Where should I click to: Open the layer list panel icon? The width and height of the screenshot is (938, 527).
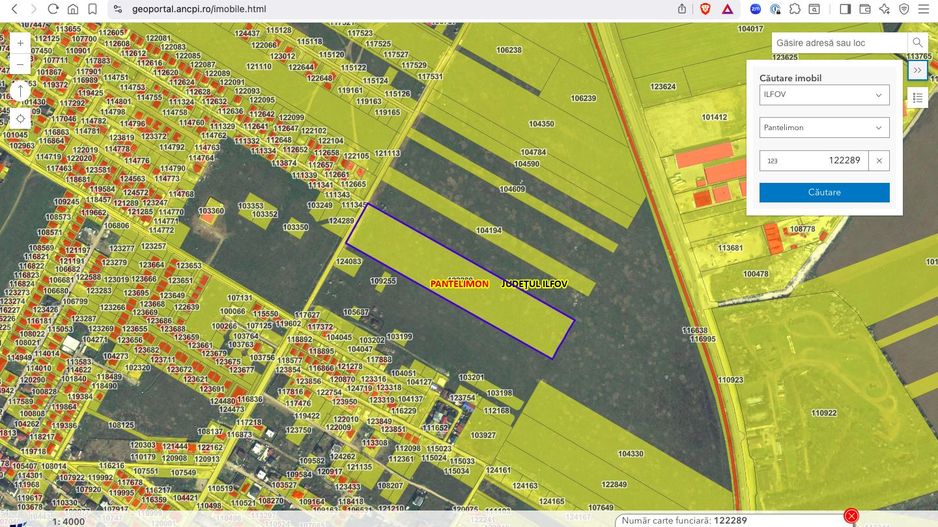(918, 98)
